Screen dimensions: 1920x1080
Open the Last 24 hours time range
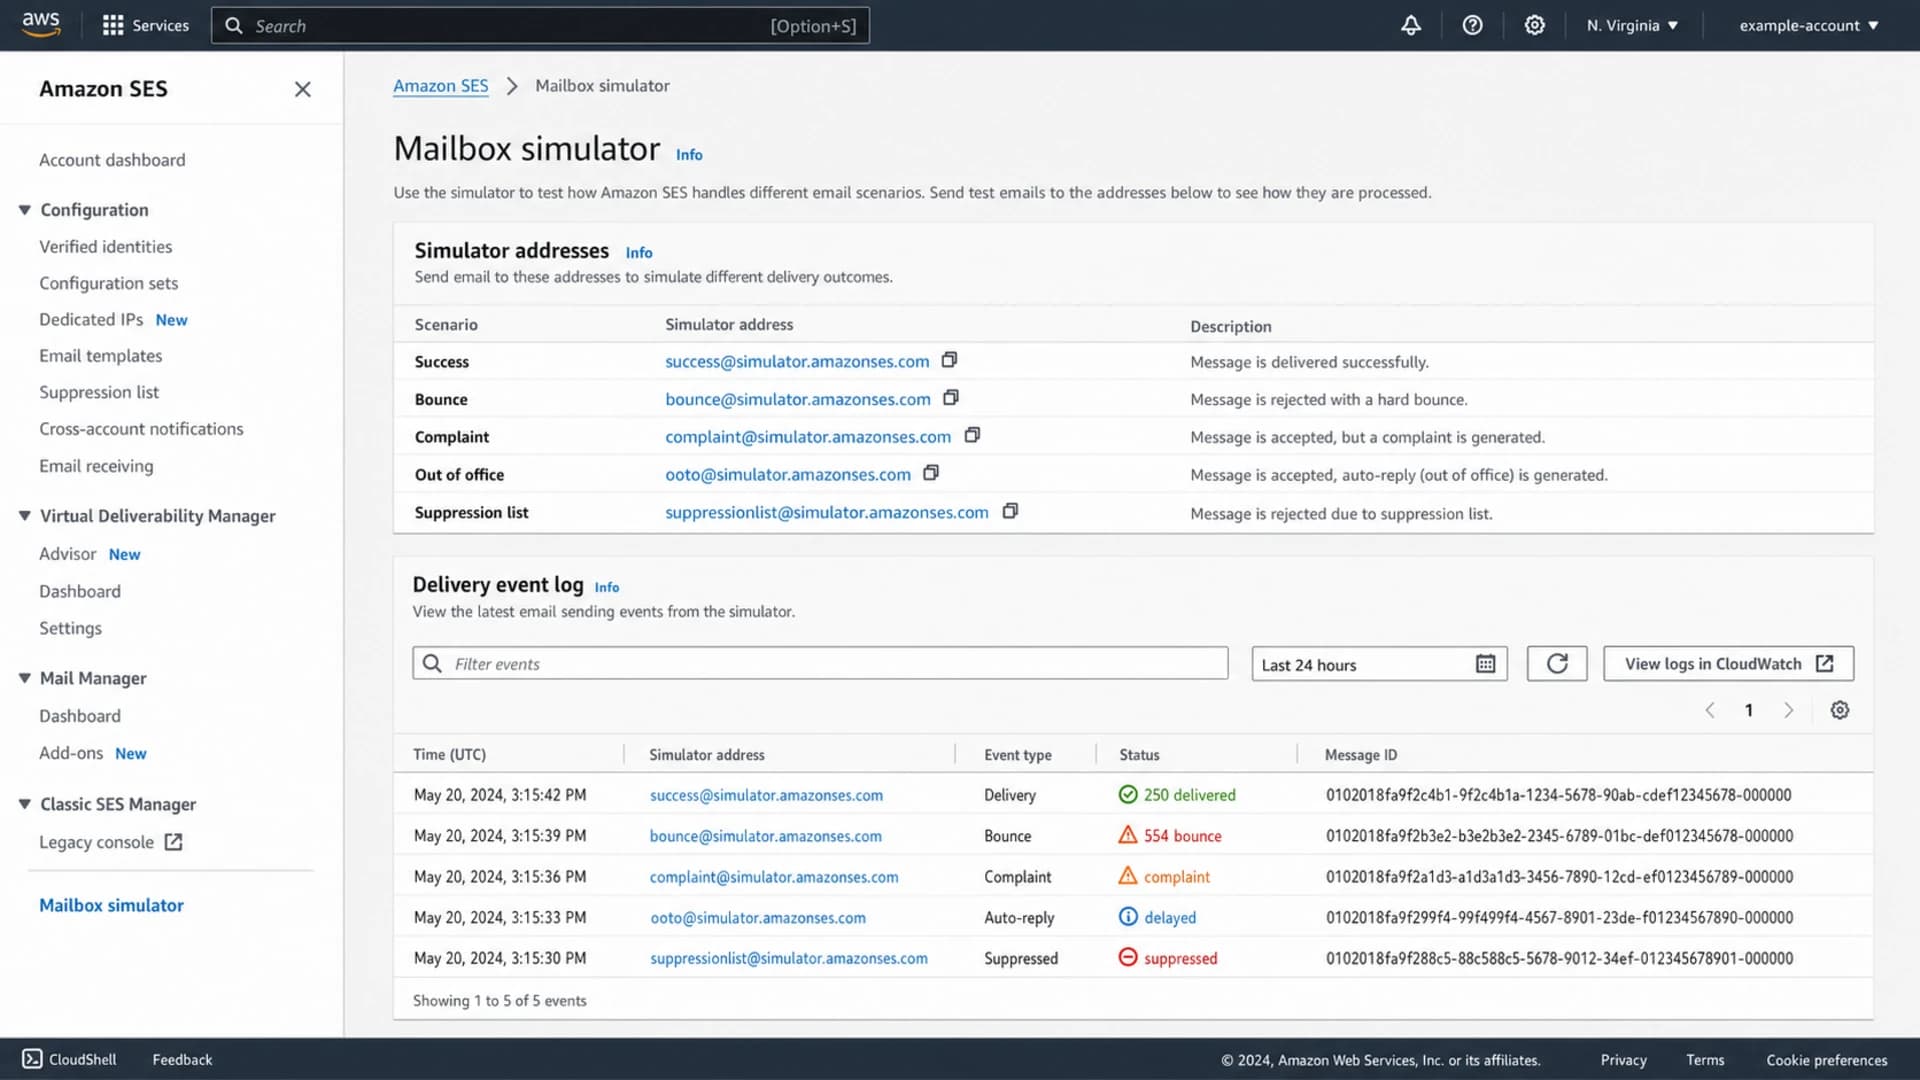1379,664
